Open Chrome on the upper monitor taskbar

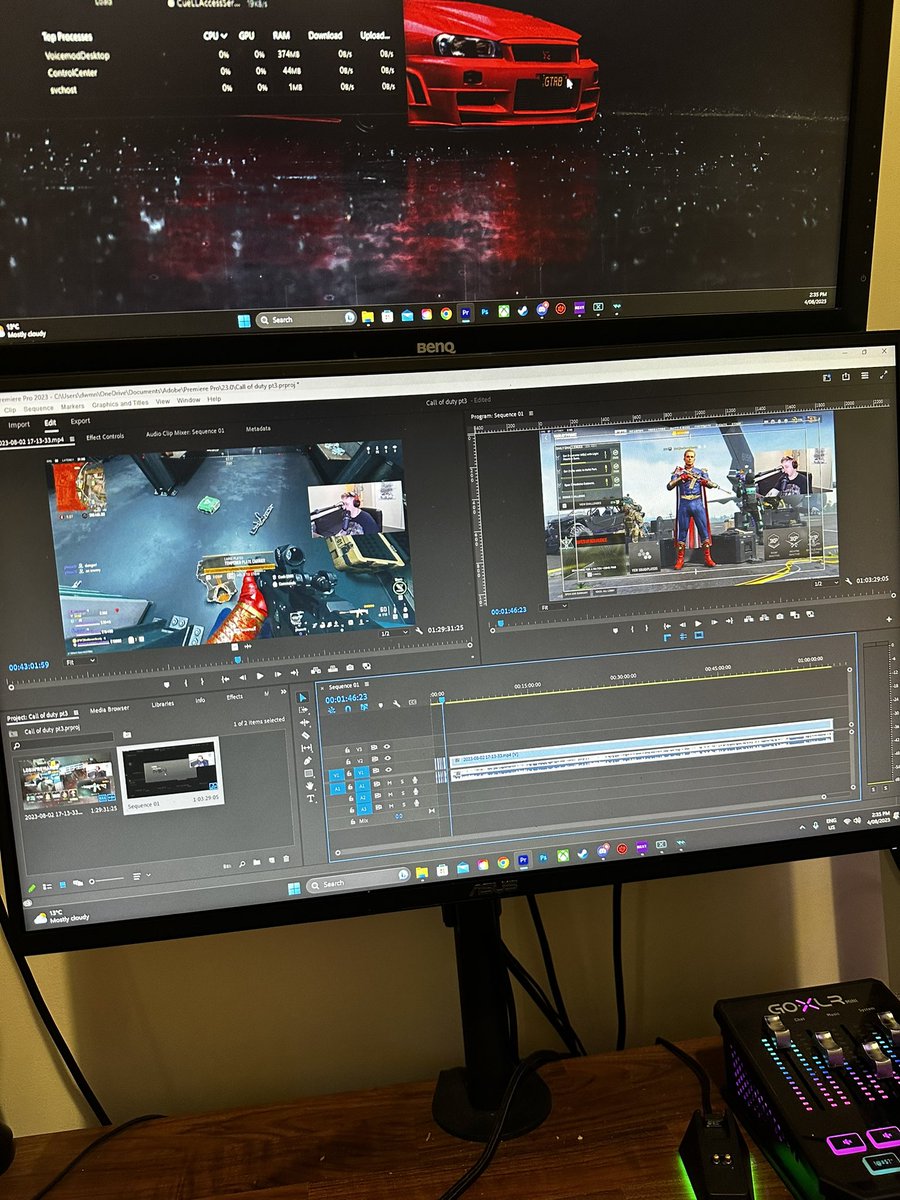[446, 313]
